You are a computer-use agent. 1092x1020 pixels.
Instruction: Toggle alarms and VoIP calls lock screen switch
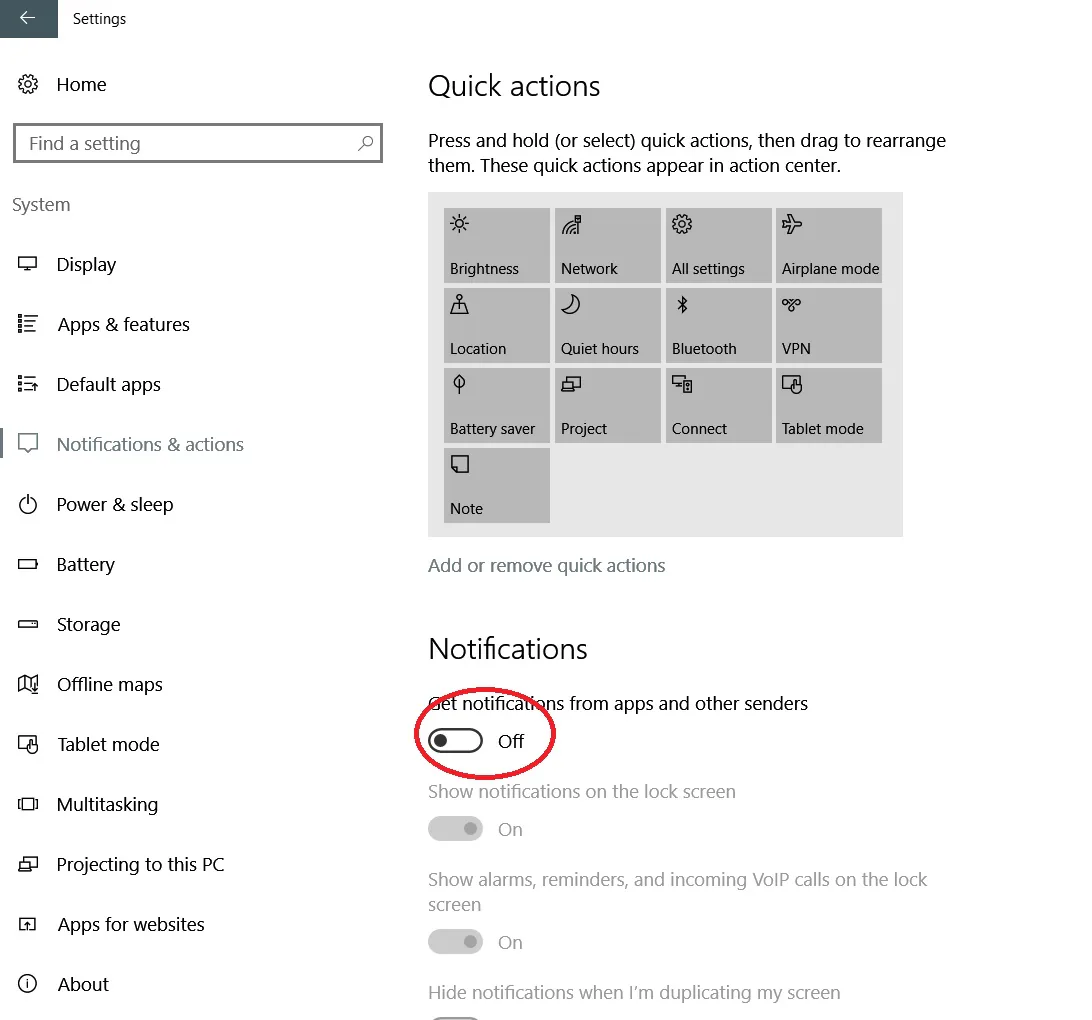coord(455,941)
